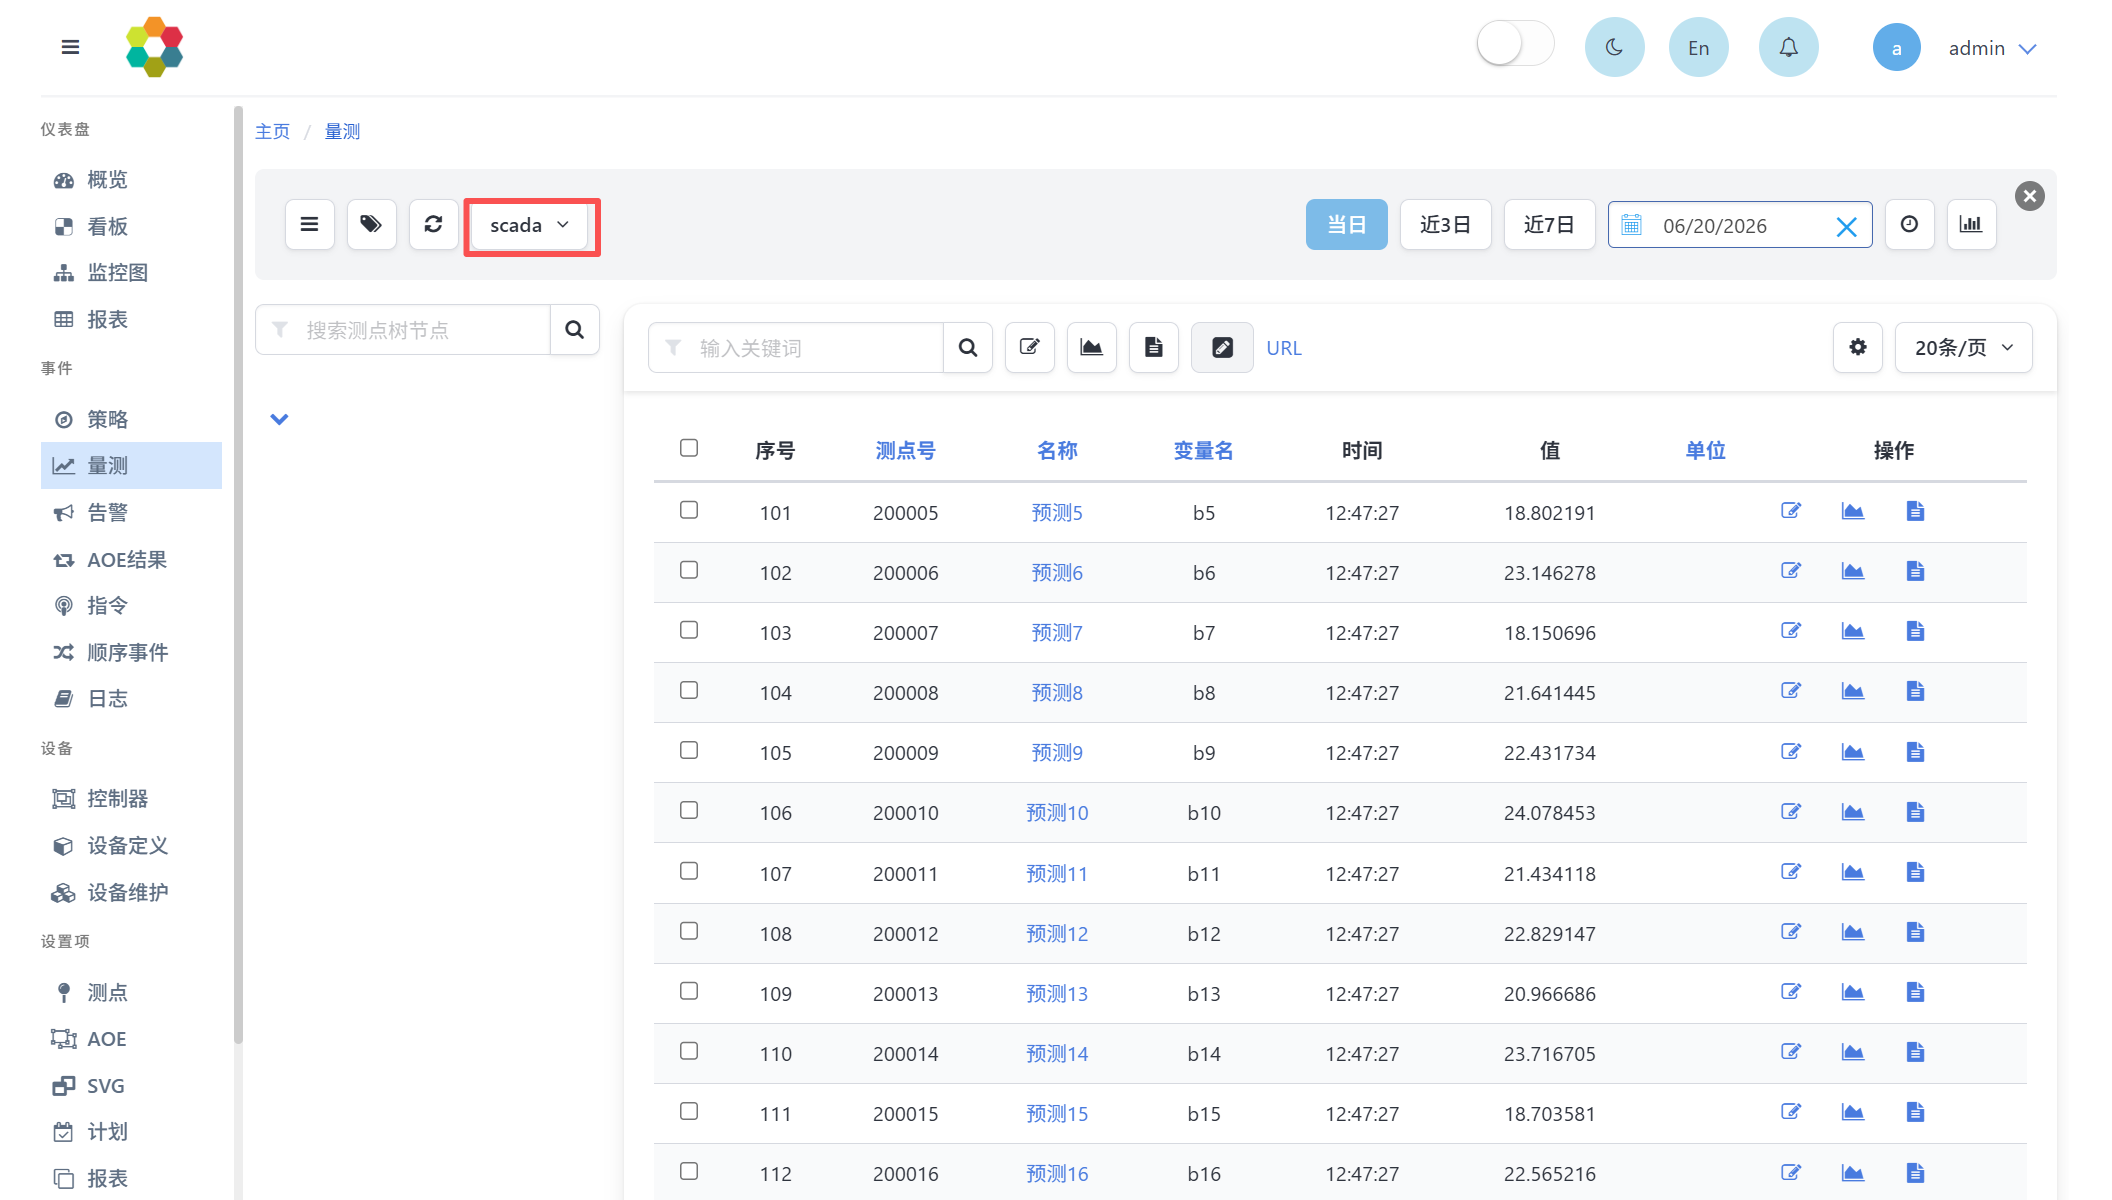Toggle dark mode with the moon icon
This screenshot has width=2112, height=1200.
pos(1614,47)
